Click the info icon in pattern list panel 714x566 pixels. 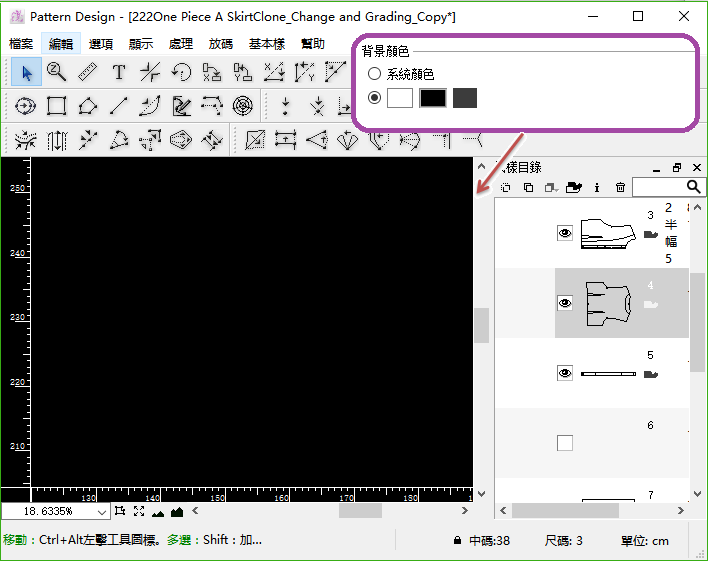pos(597,187)
